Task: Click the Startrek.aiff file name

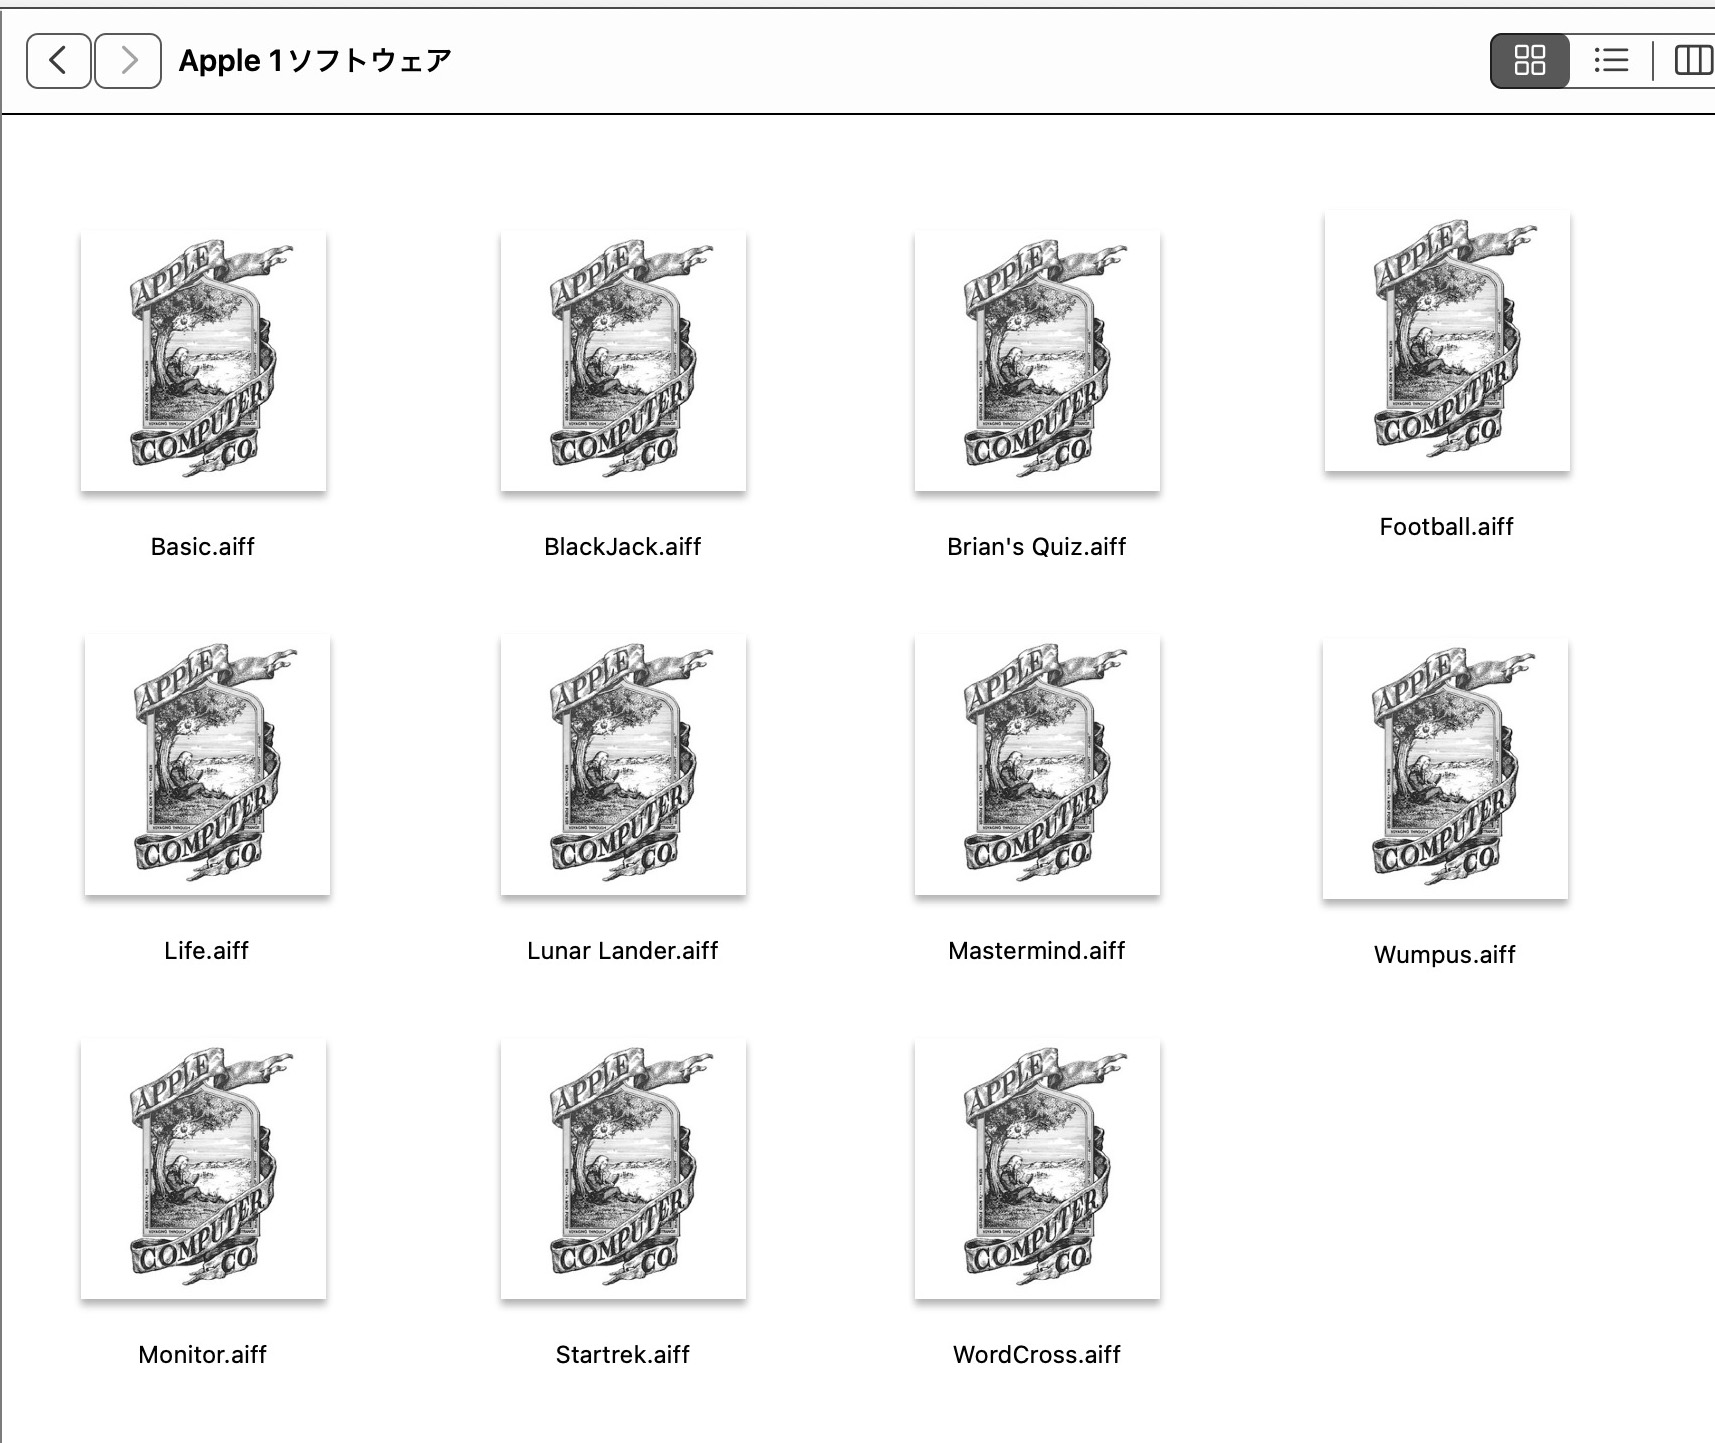Action: pyautogui.click(x=623, y=1355)
